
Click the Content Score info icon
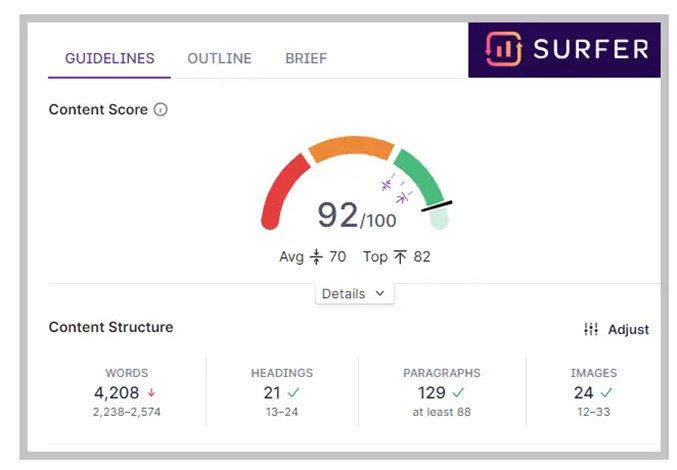pos(161,110)
